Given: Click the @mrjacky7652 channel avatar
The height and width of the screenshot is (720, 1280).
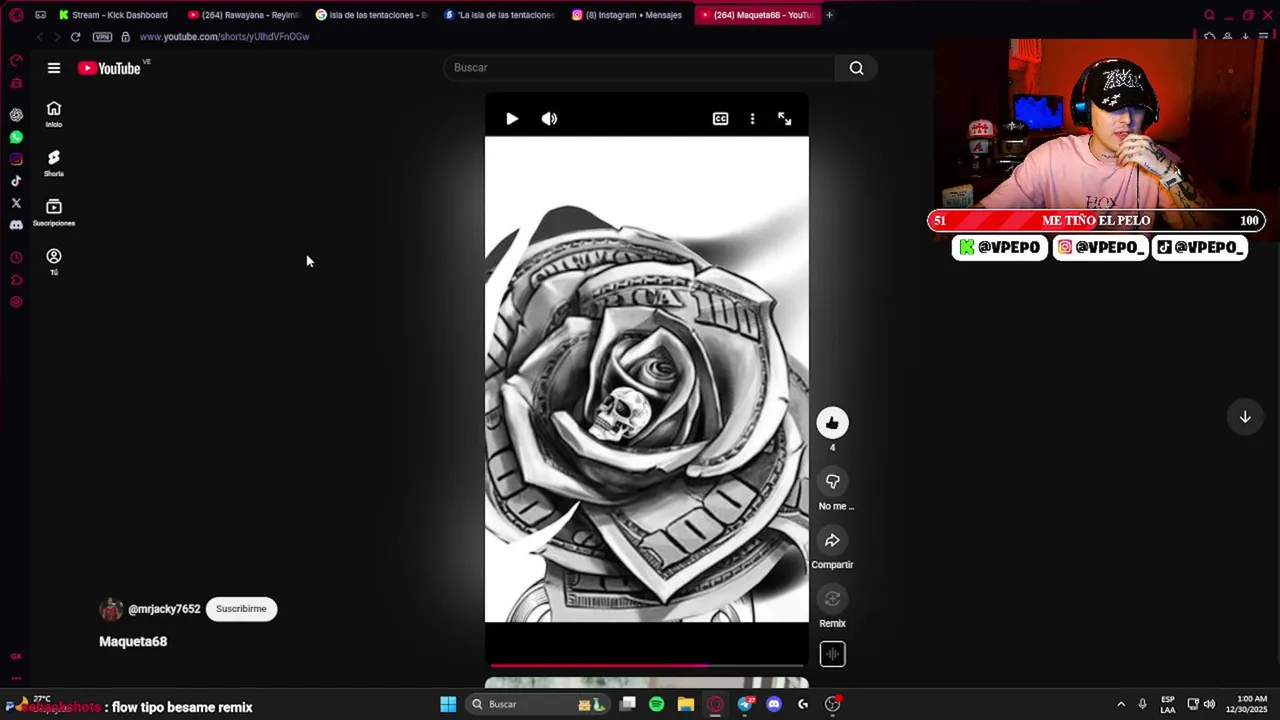Looking at the screenshot, I should coord(111,609).
